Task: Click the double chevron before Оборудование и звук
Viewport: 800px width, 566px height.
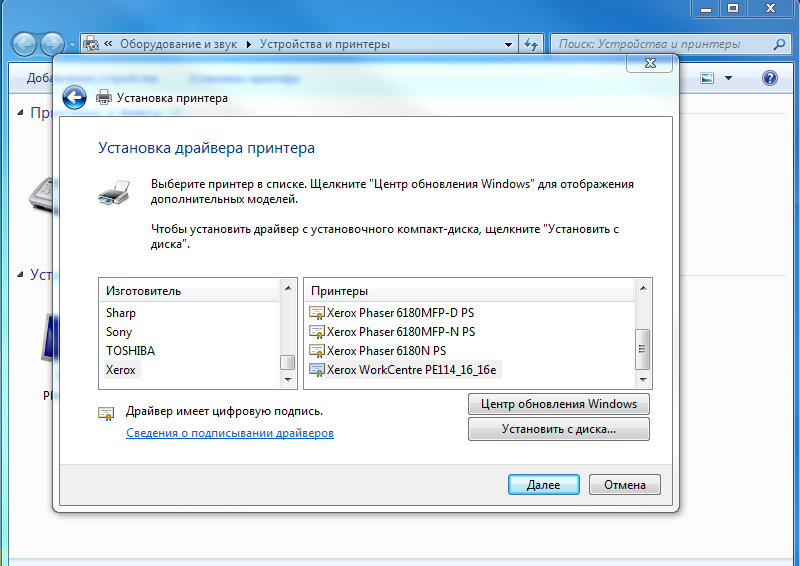Action: [x=108, y=44]
